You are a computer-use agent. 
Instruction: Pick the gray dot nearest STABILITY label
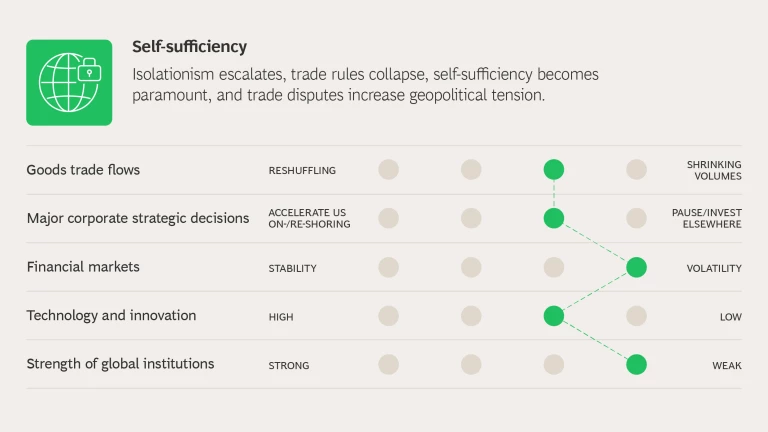[x=388, y=267]
